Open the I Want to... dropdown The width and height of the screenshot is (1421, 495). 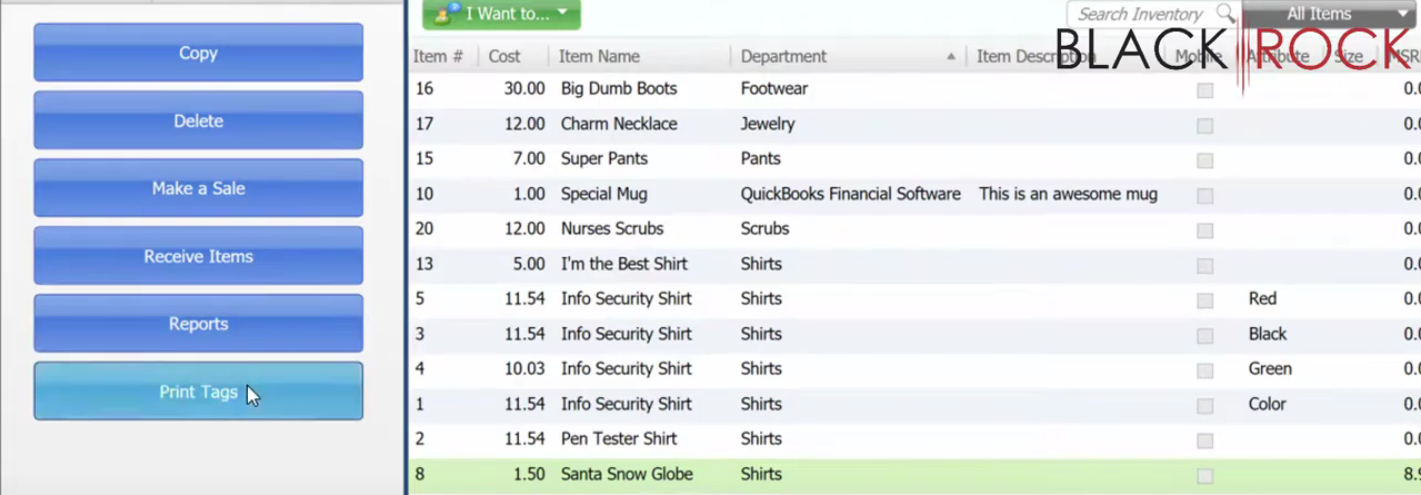click(x=501, y=14)
